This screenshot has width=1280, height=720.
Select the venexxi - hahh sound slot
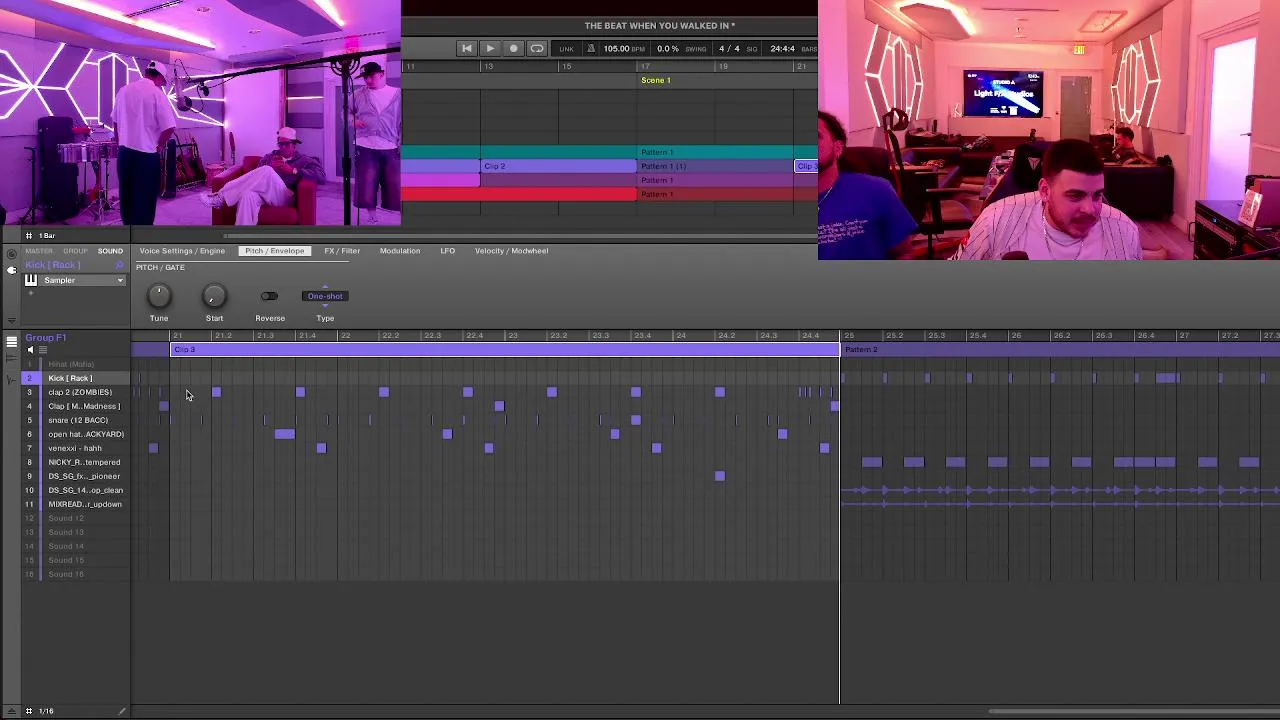(x=76, y=448)
